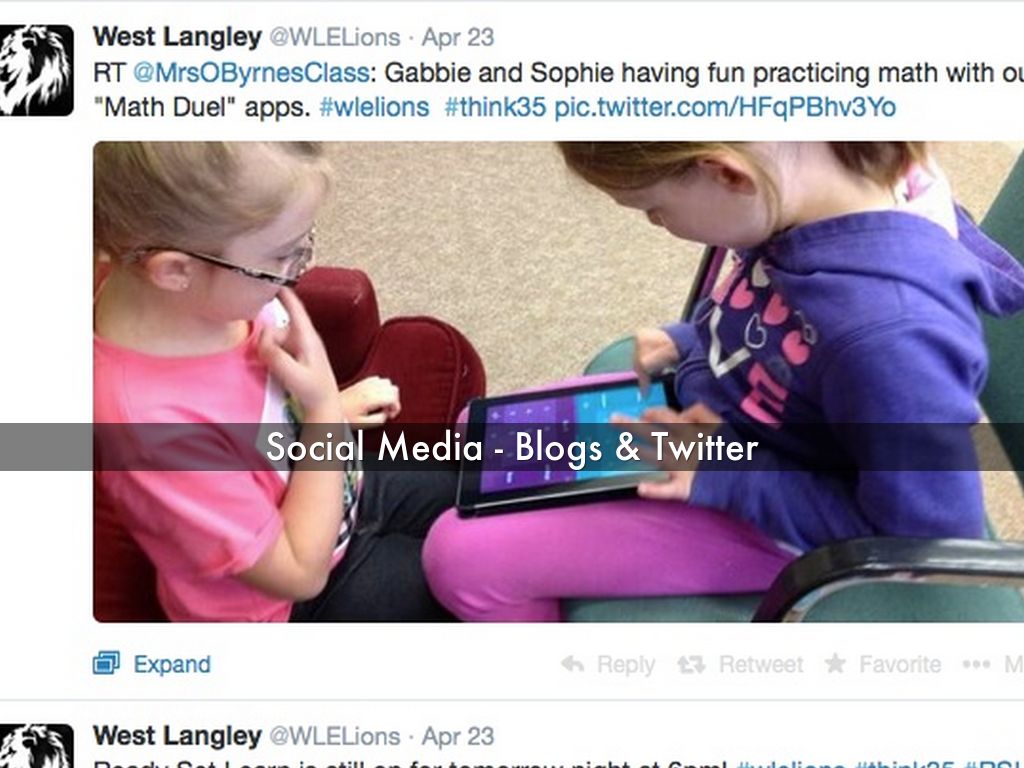Click the Reply arrow icon

pyautogui.click(x=573, y=664)
